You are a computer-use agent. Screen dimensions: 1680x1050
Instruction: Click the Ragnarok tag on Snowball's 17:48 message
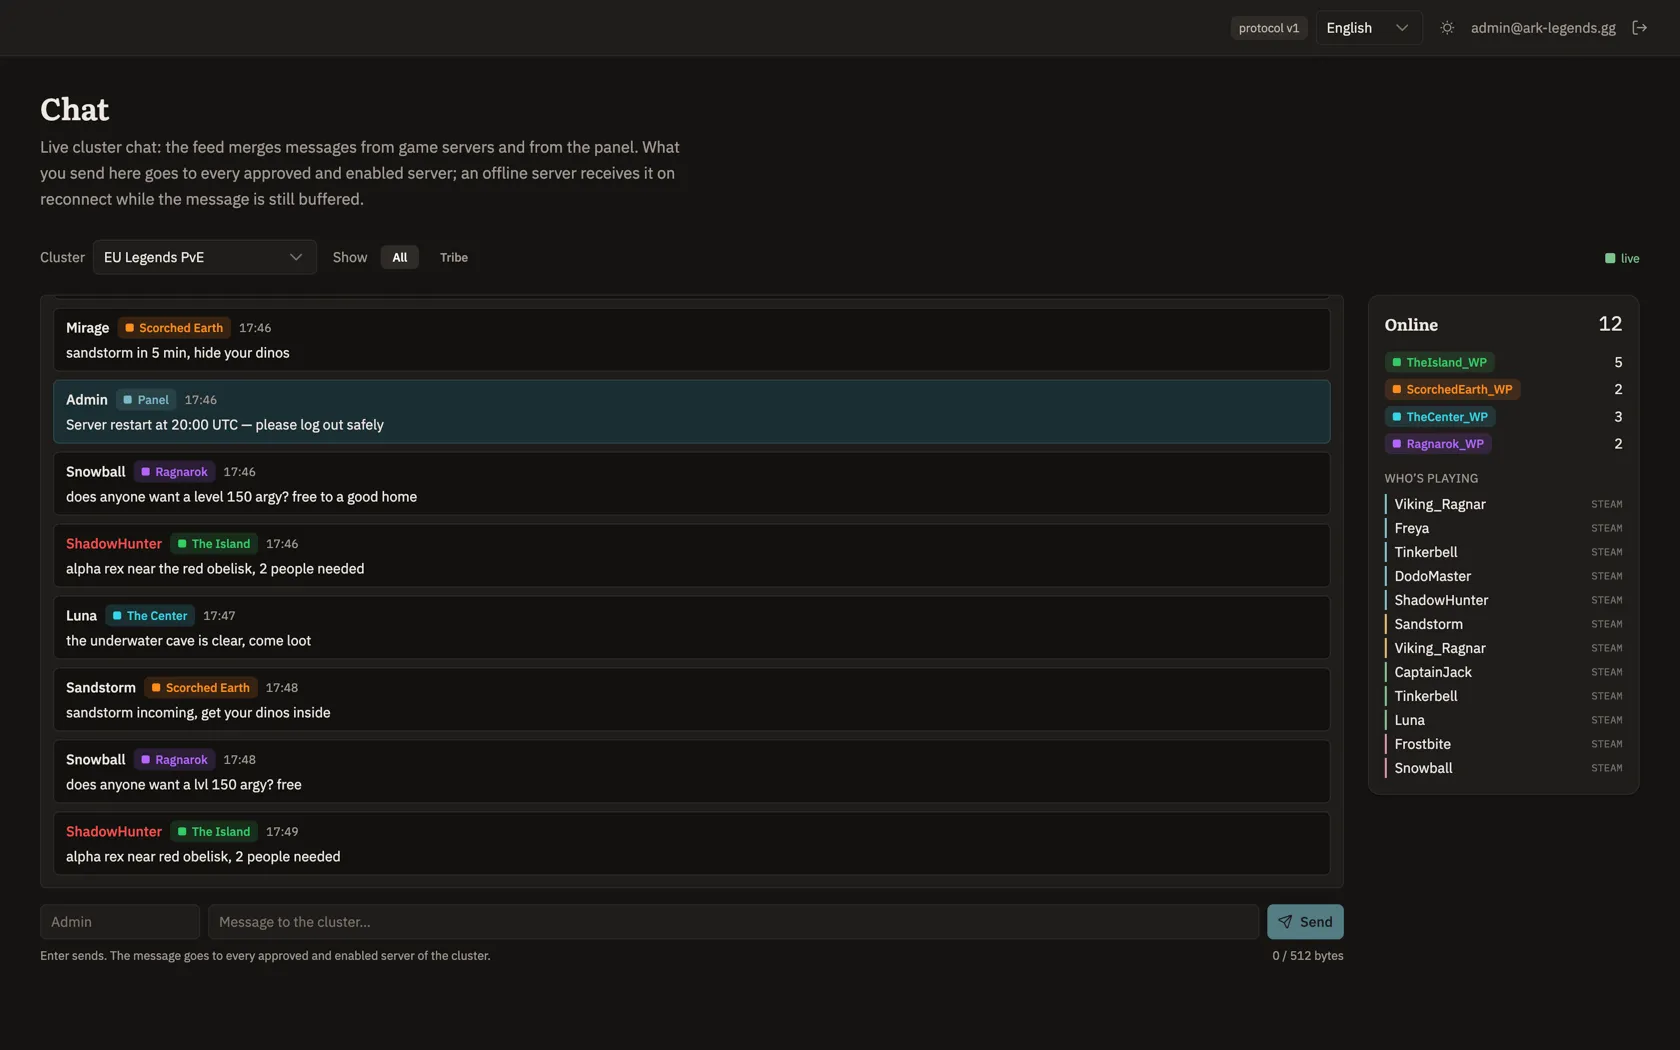tap(174, 760)
